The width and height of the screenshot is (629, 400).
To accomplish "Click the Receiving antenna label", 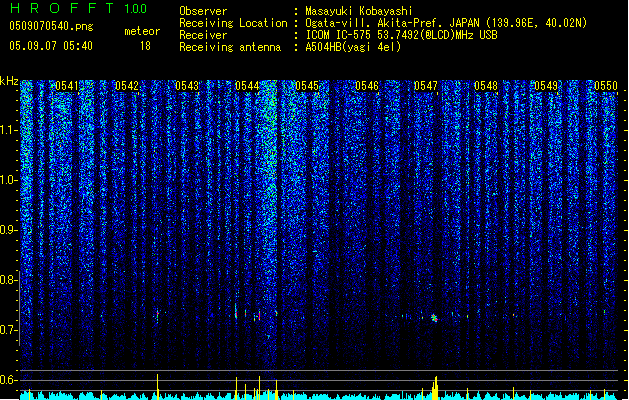I will pyautogui.click(x=230, y=47).
